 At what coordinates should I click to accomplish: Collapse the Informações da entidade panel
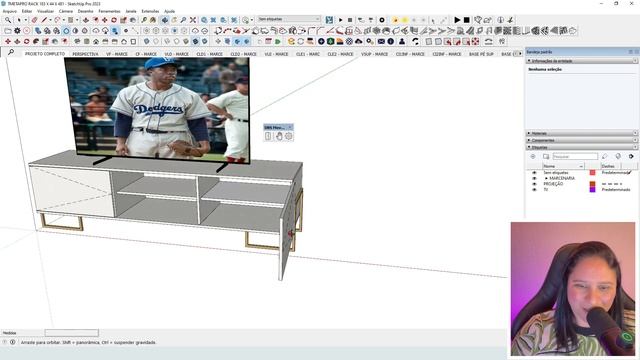pyautogui.click(x=529, y=61)
